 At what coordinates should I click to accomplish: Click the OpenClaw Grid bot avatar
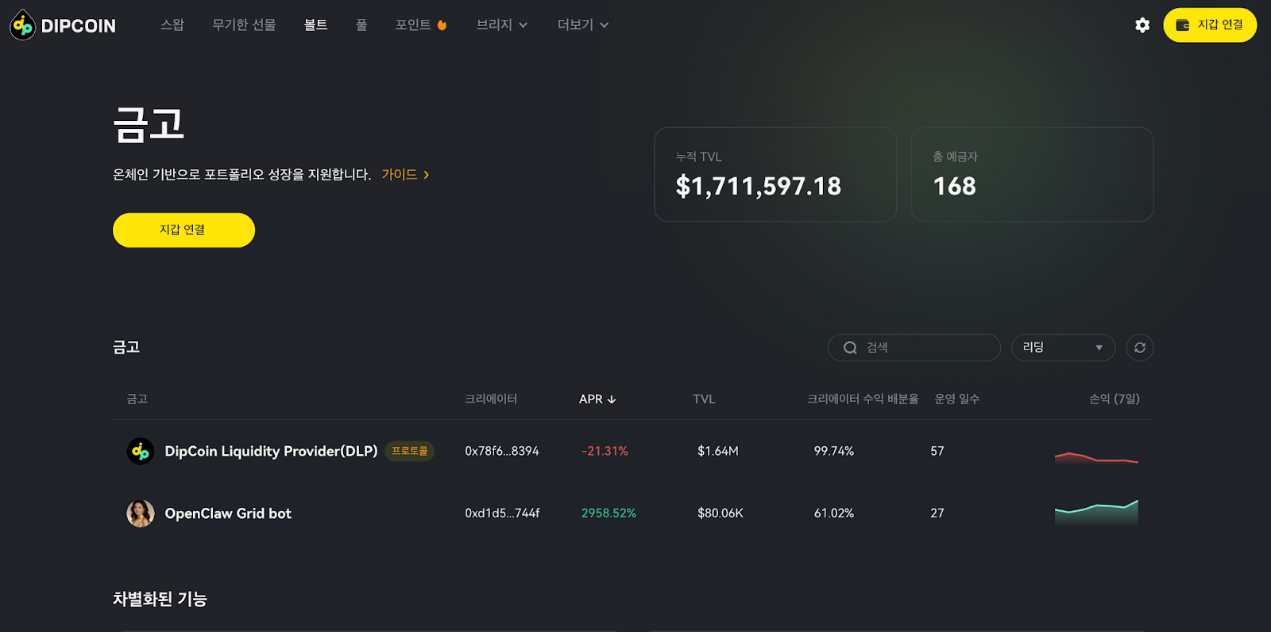(x=140, y=513)
